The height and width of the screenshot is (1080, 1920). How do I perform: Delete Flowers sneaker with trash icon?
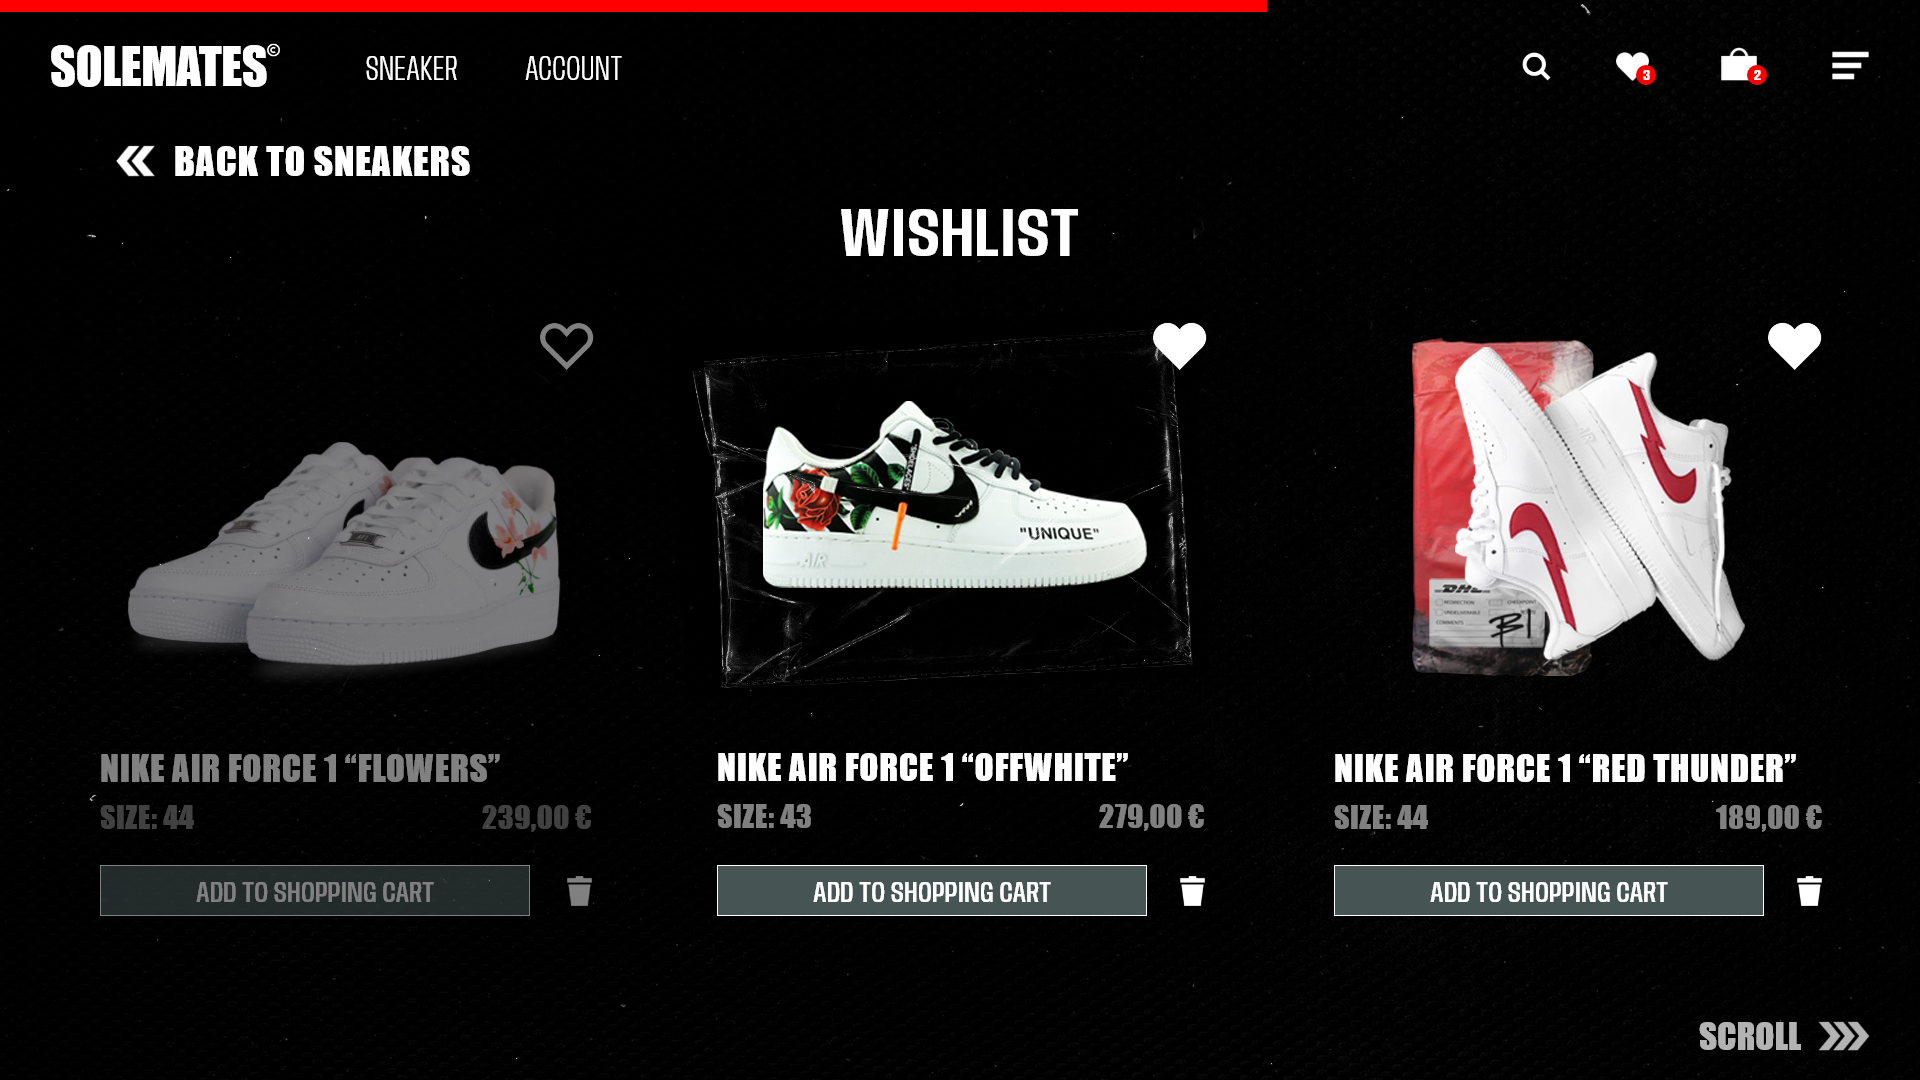pos(579,890)
